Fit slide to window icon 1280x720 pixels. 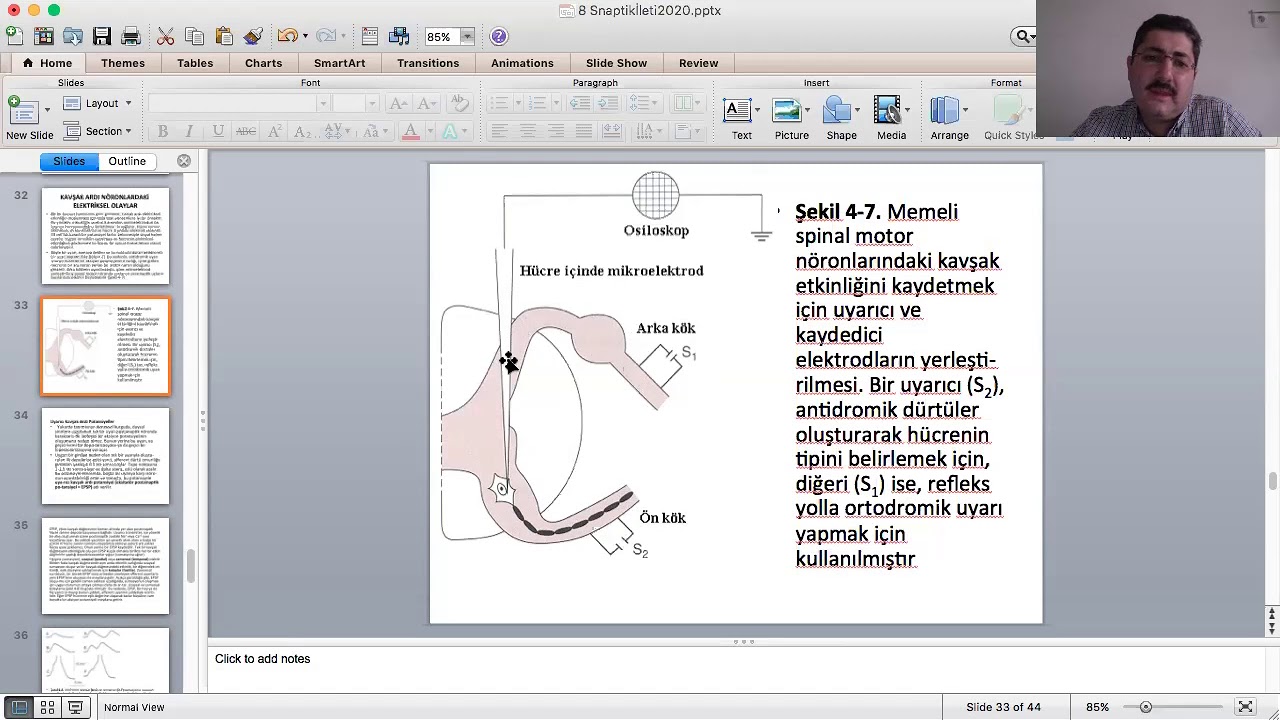coord(1245,707)
